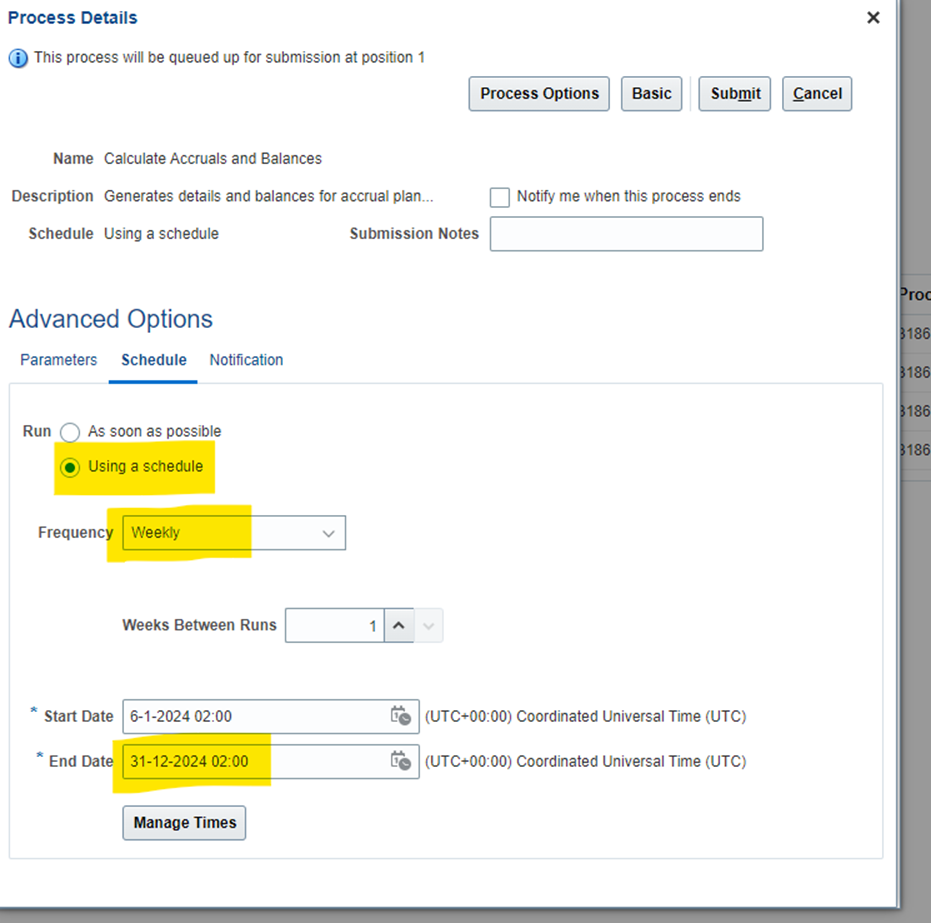Switch to the Parameters tab

pos(58,360)
